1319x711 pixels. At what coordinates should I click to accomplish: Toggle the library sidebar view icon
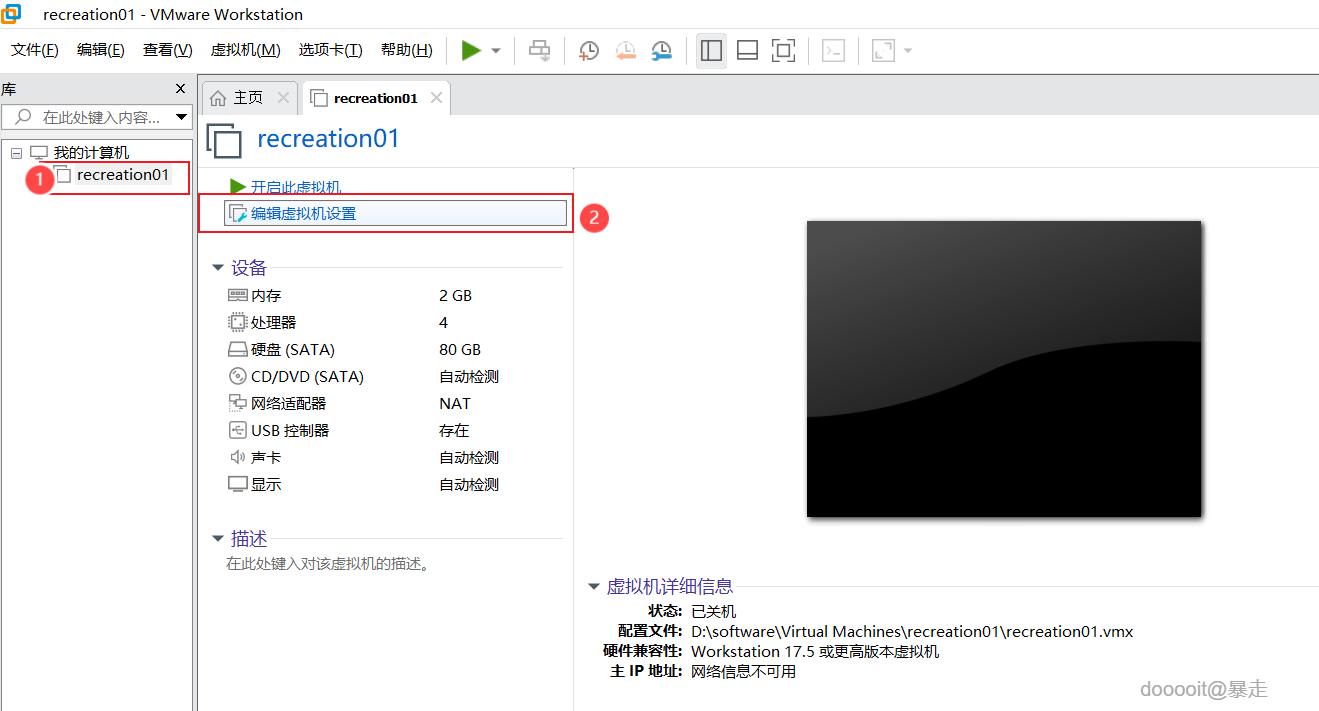point(712,50)
